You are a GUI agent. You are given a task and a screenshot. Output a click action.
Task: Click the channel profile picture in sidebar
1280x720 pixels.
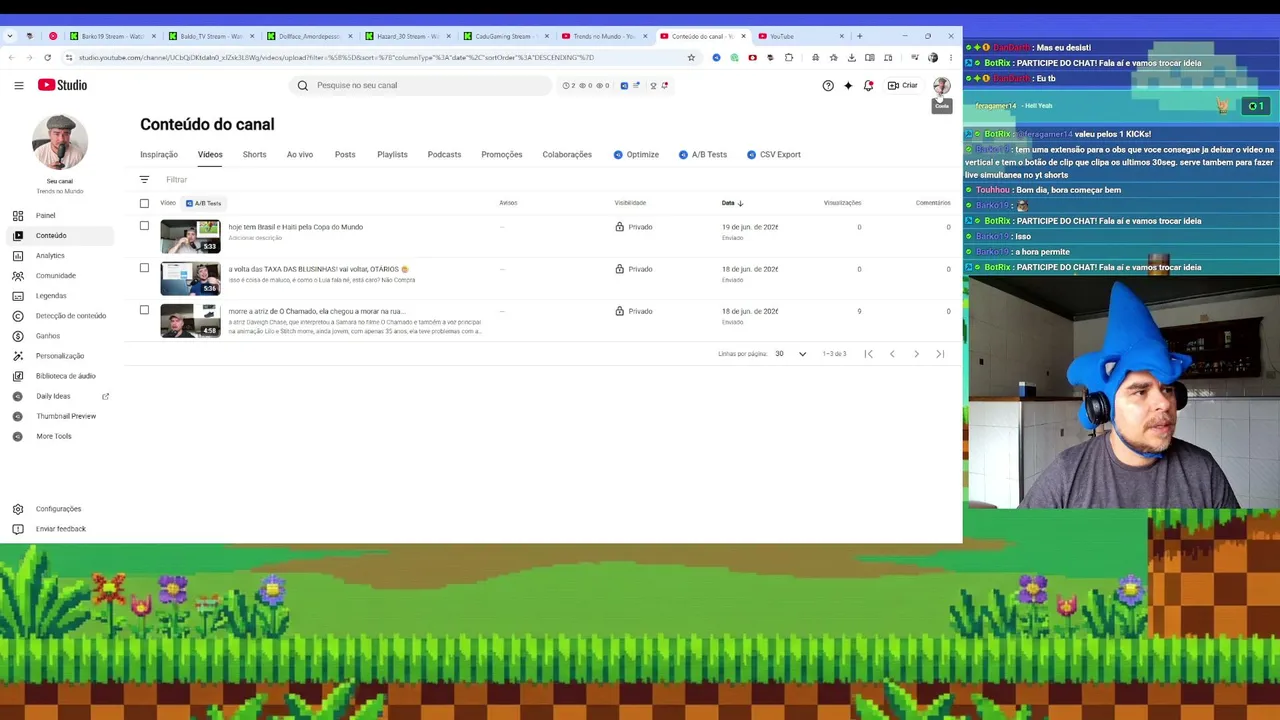click(x=60, y=142)
